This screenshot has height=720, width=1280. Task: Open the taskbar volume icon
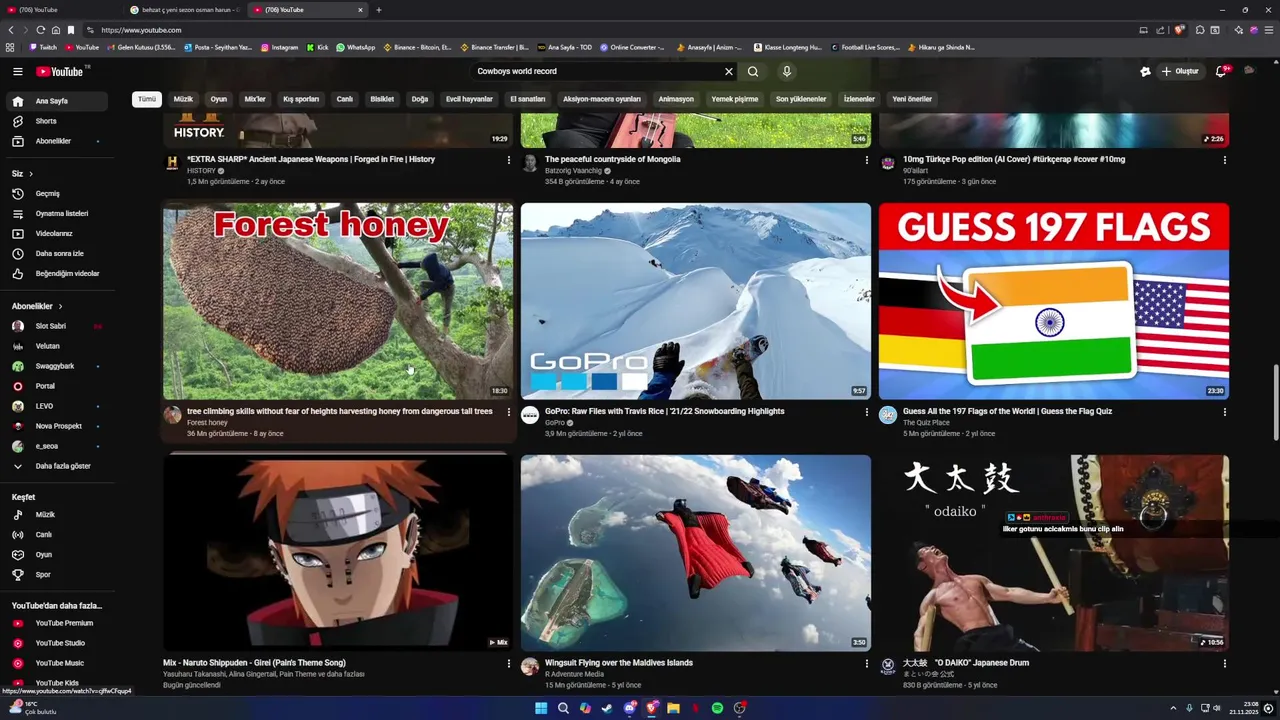click(x=1217, y=708)
